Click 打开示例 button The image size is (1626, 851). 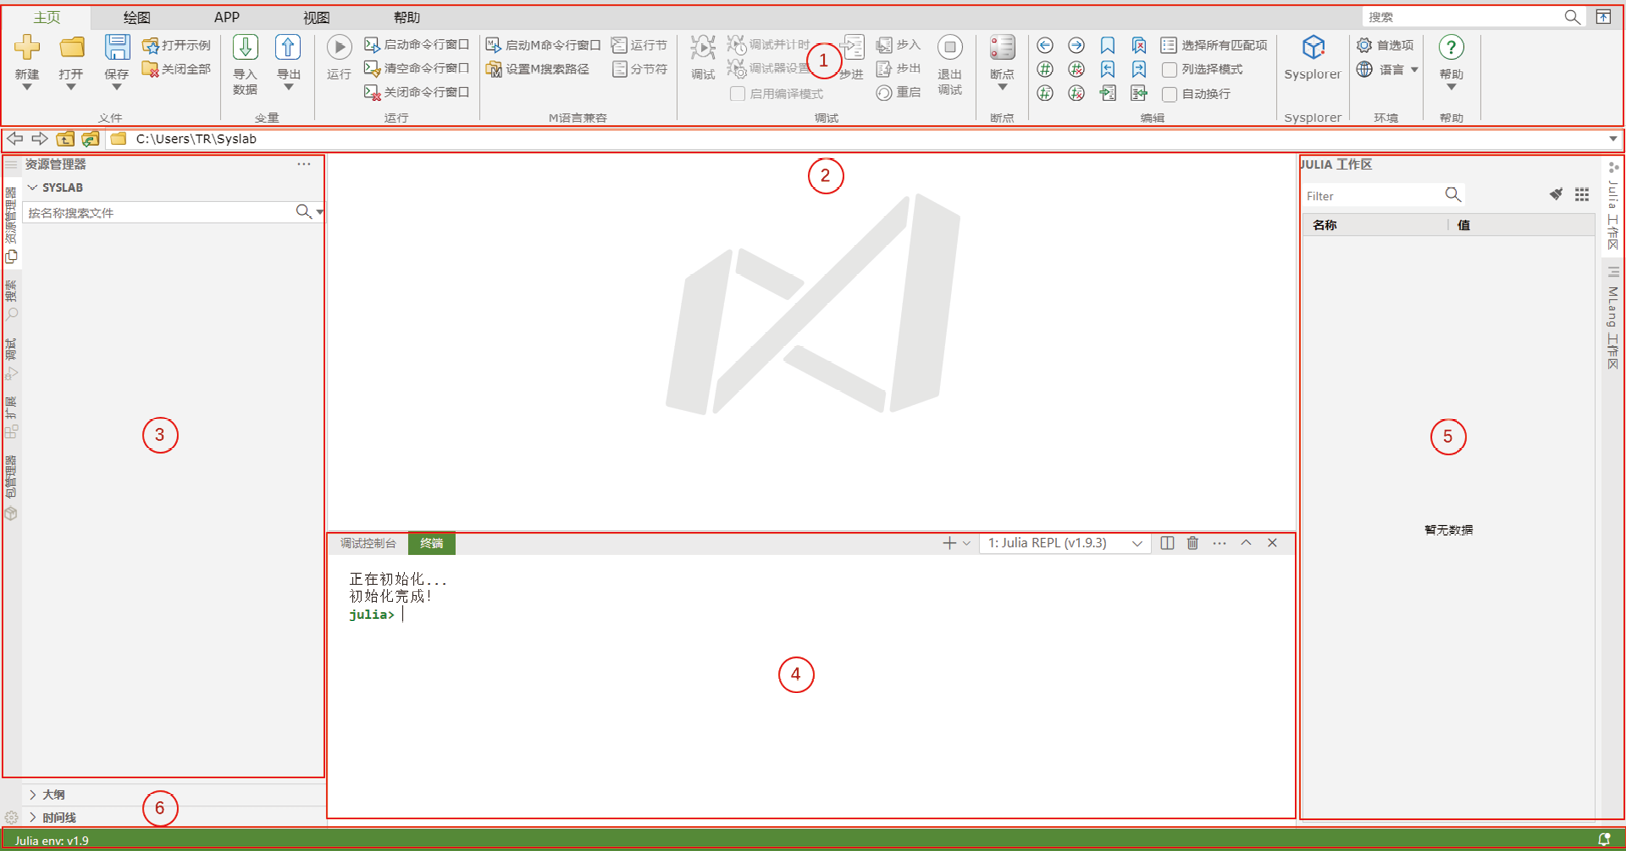click(177, 45)
